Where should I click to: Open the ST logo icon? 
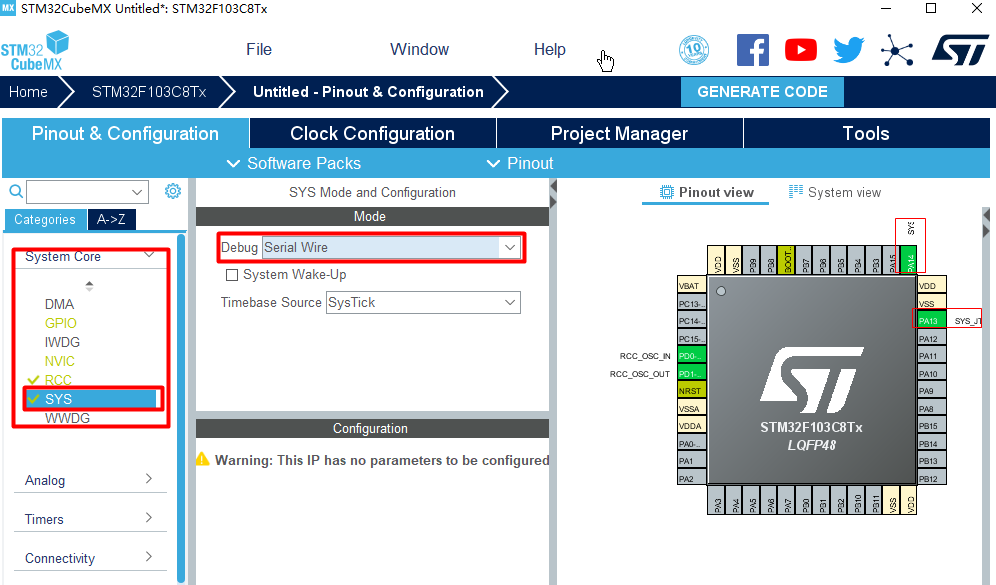[960, 50]
